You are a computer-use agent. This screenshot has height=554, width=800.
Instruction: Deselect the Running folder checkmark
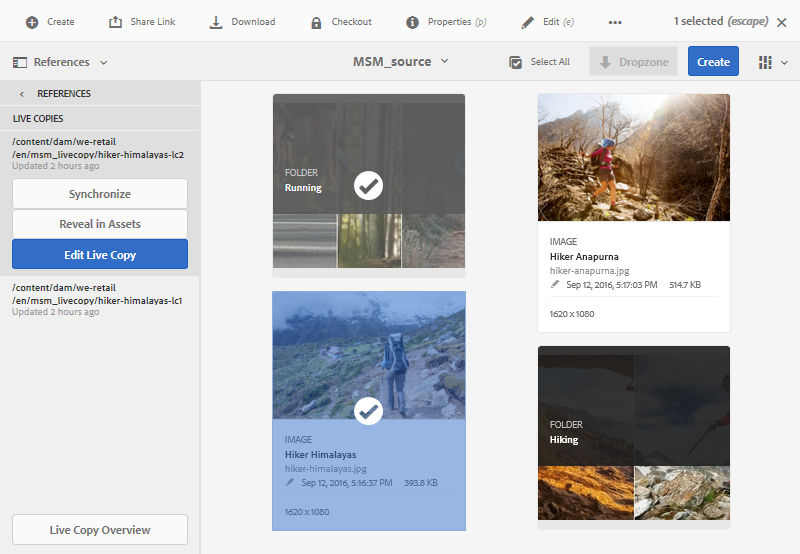369,185
